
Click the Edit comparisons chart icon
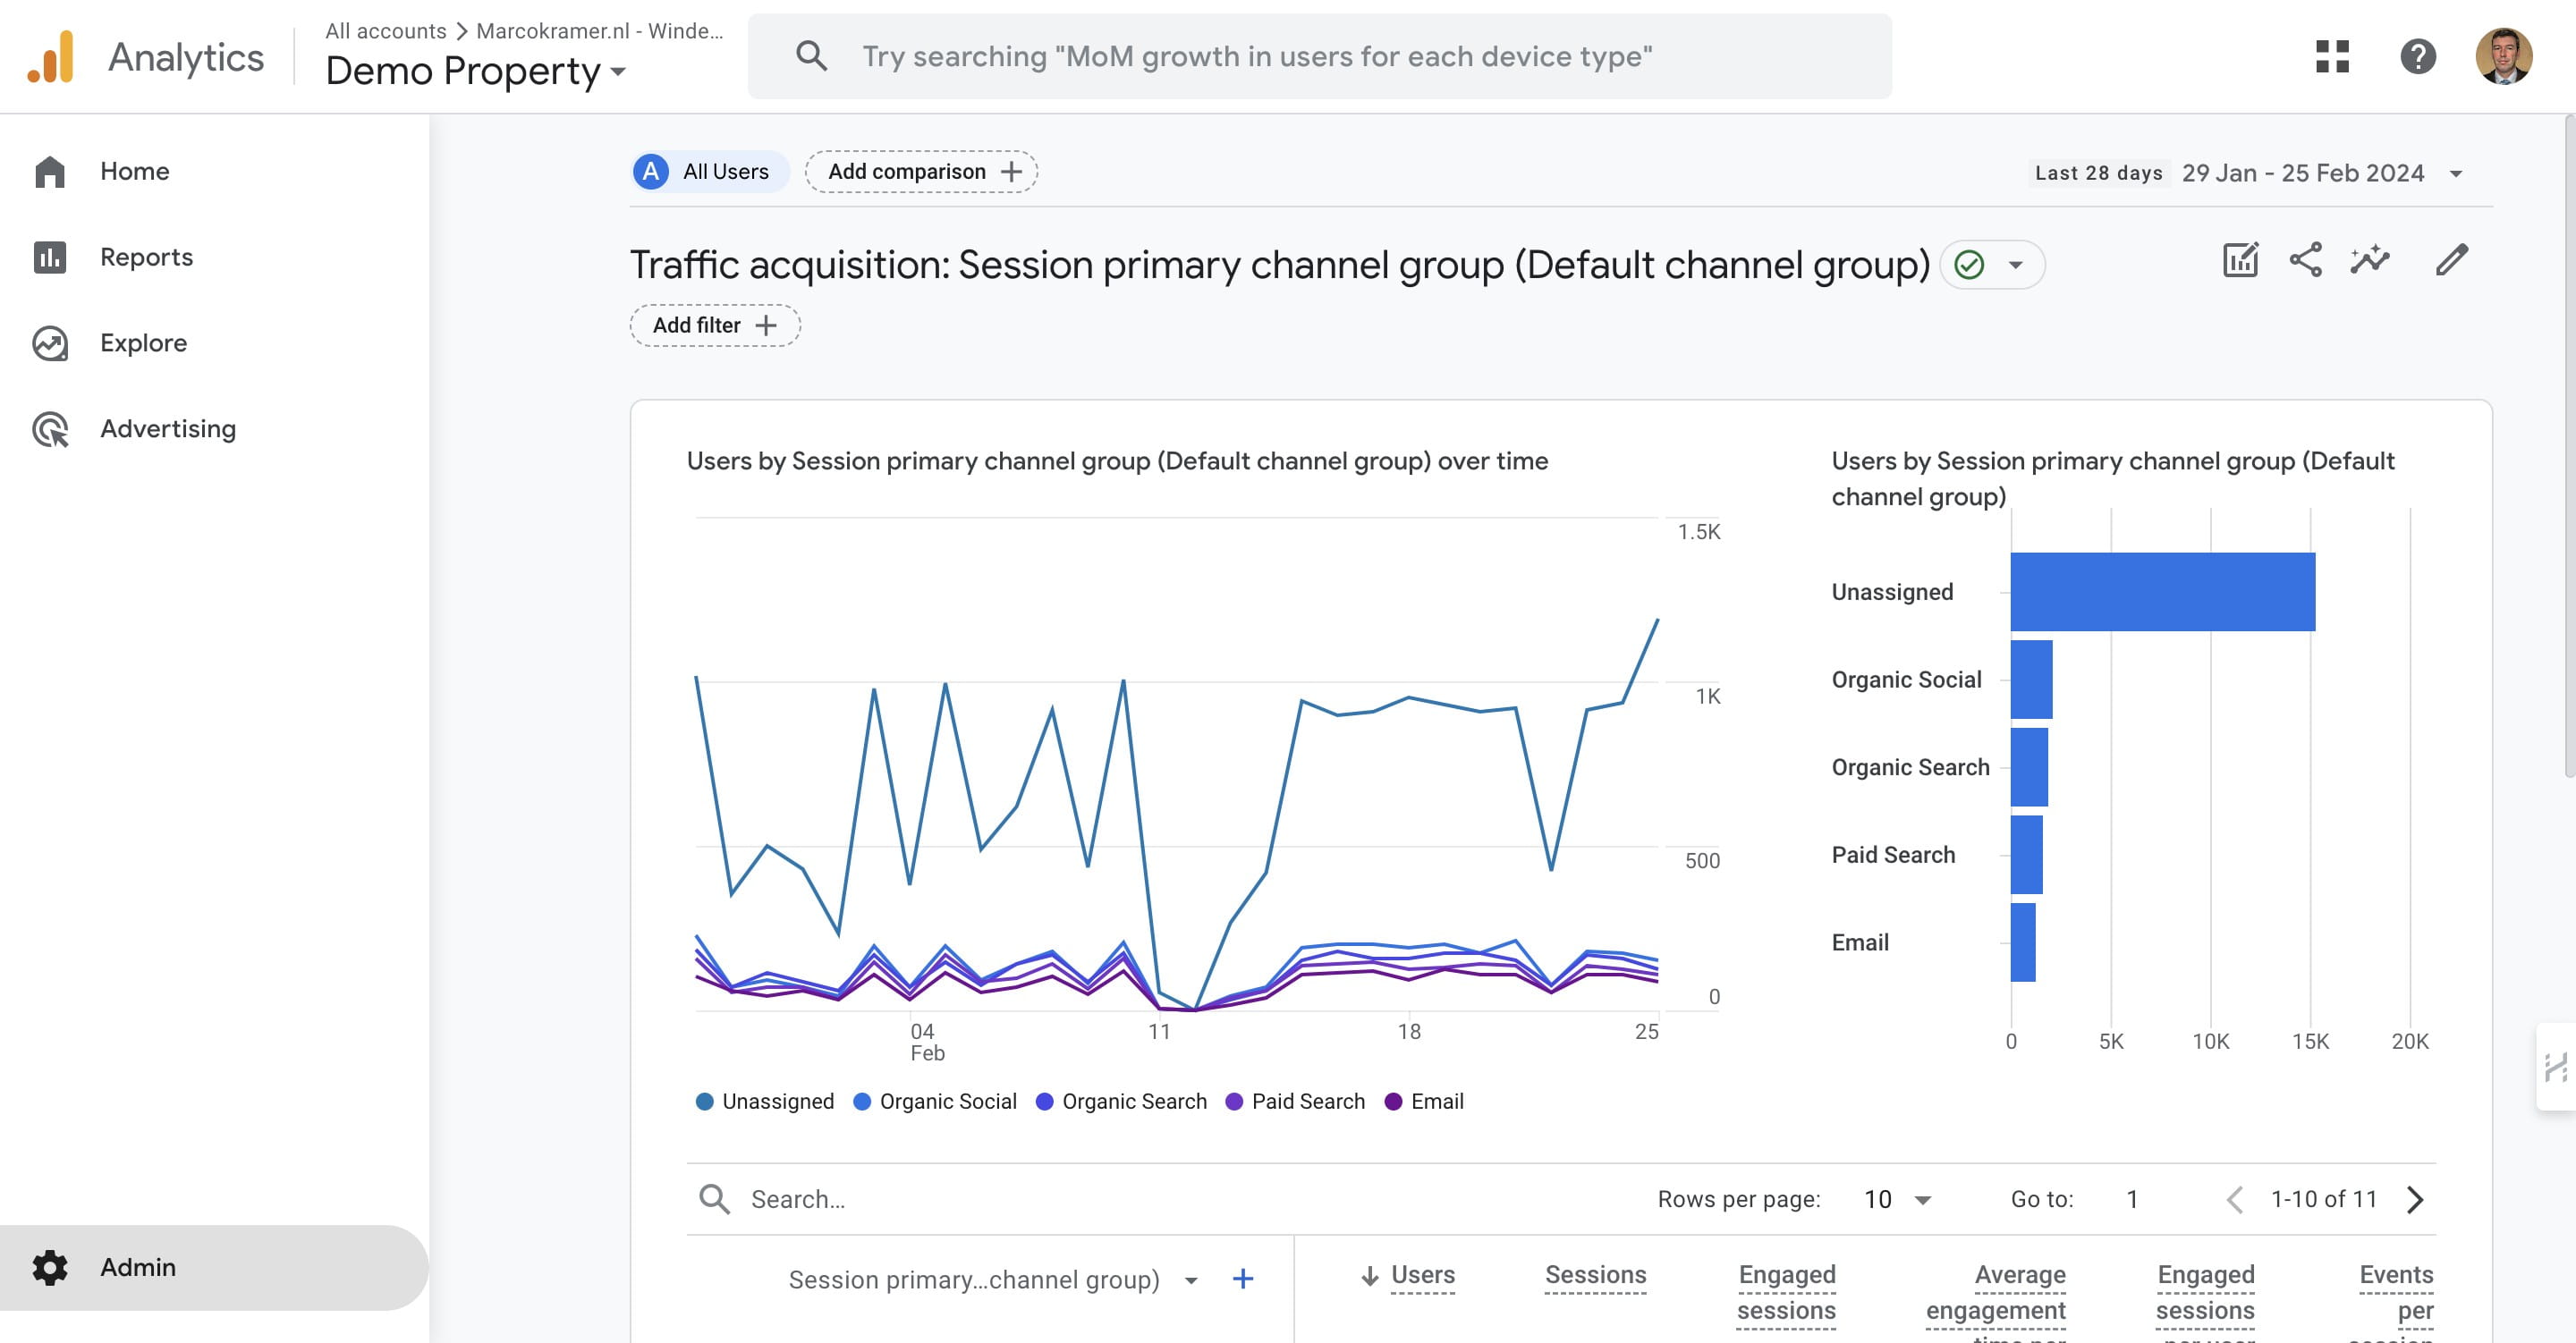2239,260
